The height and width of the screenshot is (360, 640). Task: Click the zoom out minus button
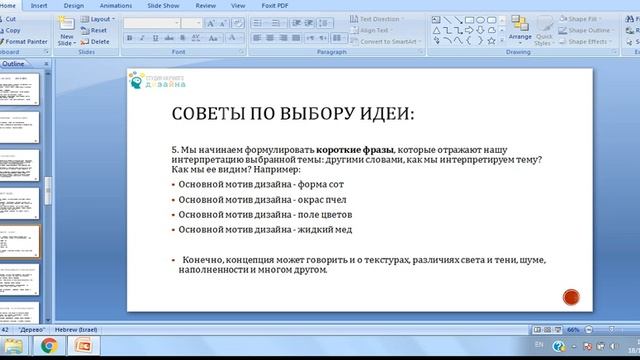coord(589,330)
